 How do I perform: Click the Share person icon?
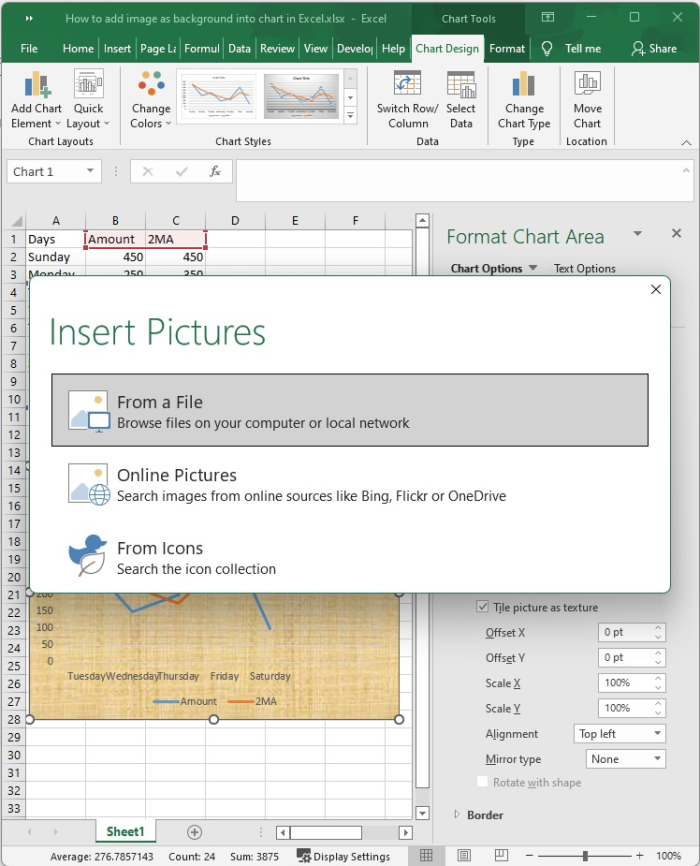click(638, 49)
